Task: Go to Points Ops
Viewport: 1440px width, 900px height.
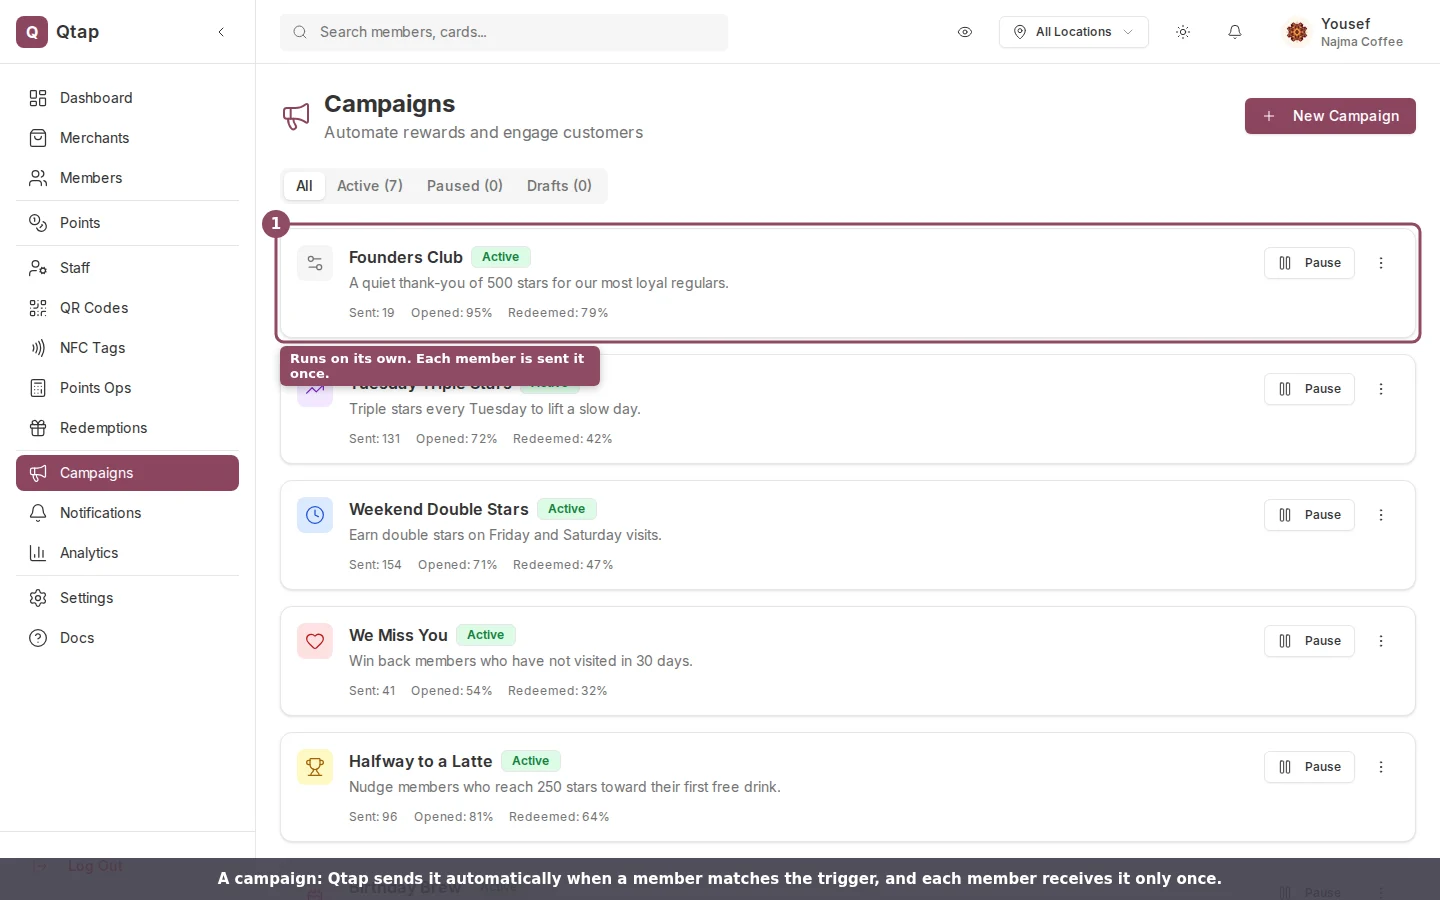Action: (127, 388)
